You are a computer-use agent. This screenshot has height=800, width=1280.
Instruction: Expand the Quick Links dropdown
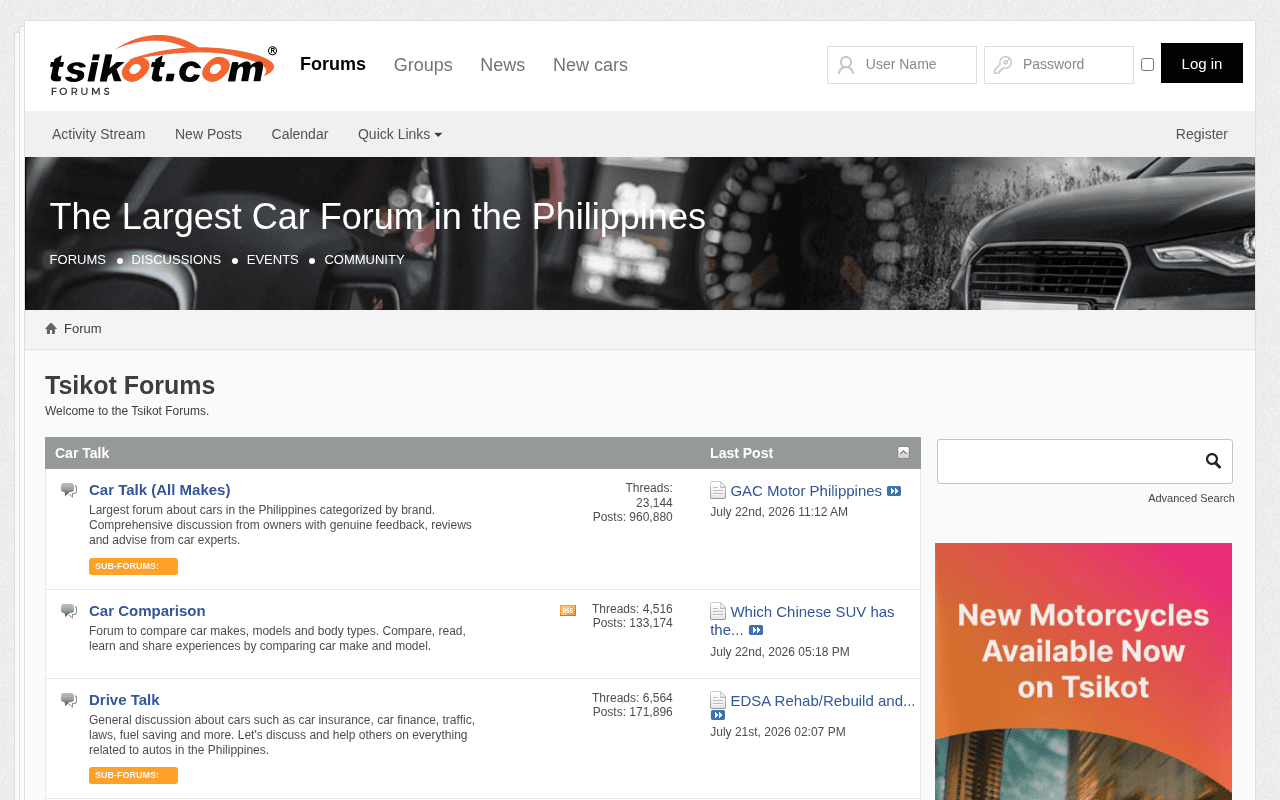point(400,134)
